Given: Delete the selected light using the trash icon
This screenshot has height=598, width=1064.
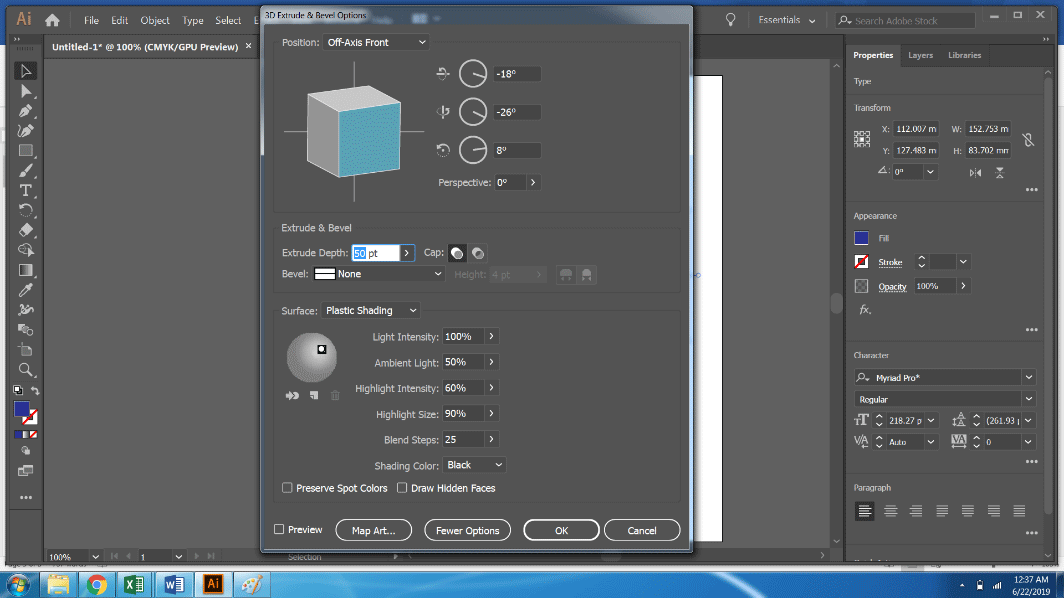Looking at the screenshot, I should click(x=335, y=395).
